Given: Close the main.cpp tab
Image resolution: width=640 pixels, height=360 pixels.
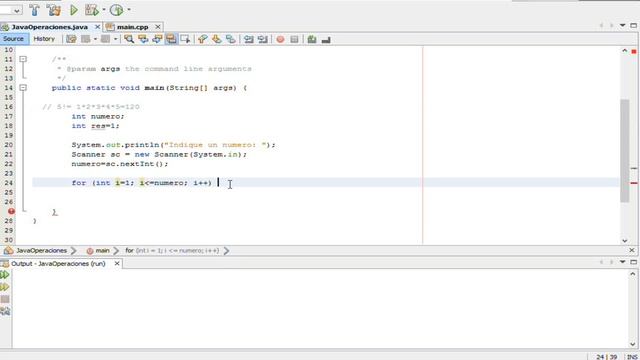Looking at the screenshot, I should click(x=158, y=27).
